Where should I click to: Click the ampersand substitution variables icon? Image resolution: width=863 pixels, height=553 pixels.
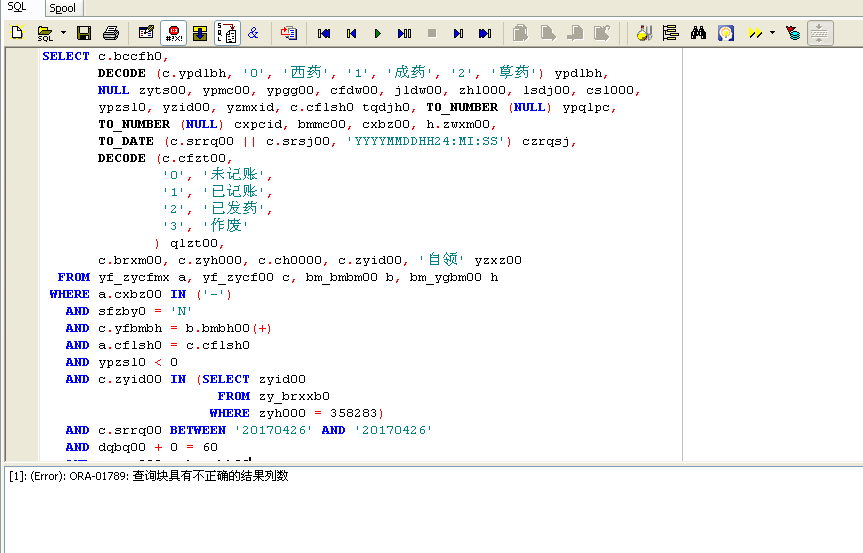(253, 33)
